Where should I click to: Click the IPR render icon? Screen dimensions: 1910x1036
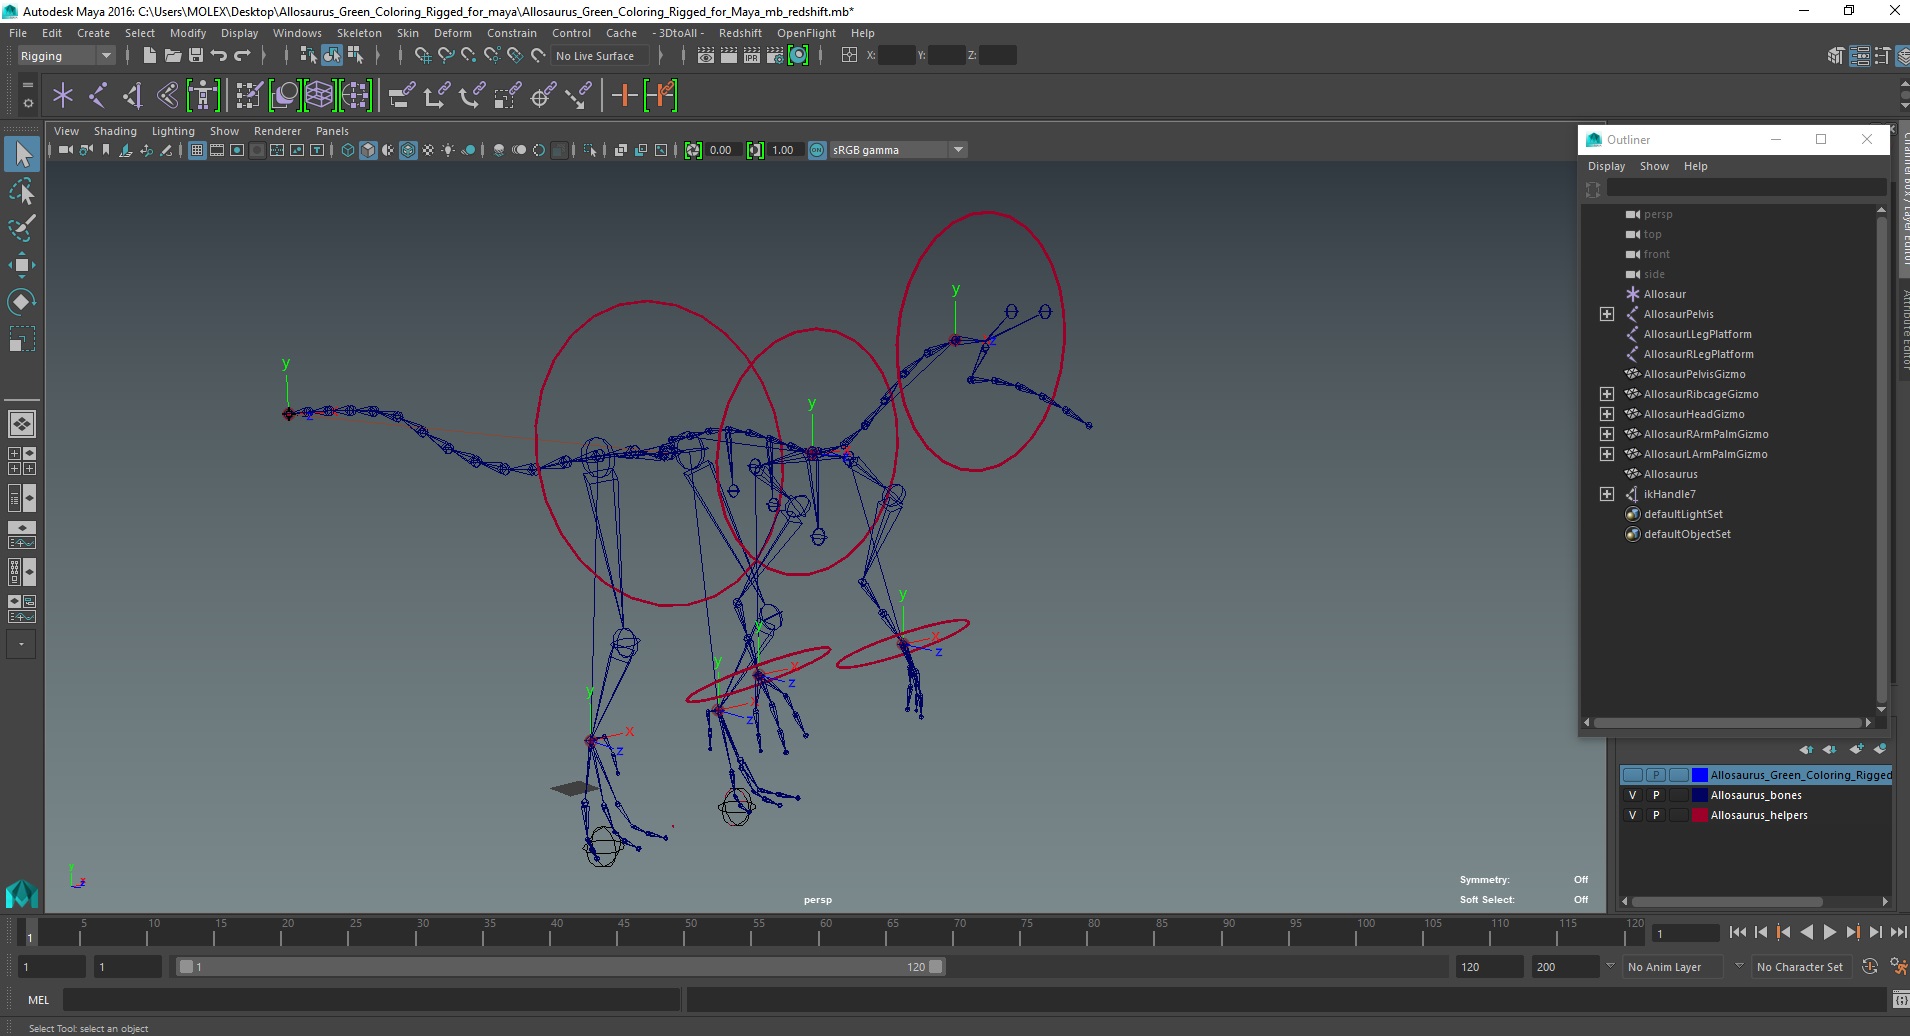[752, 56]
